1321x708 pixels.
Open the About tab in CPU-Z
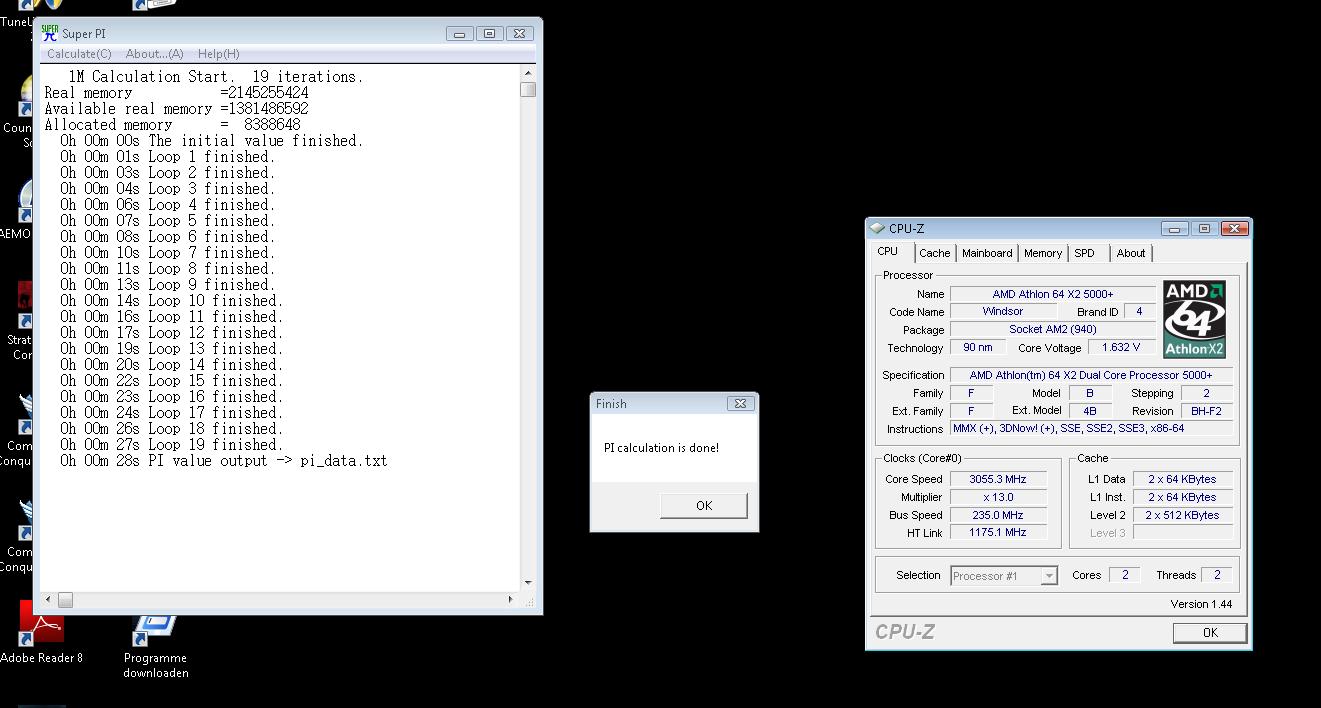pyautogui.click(x=1131, y=253)
